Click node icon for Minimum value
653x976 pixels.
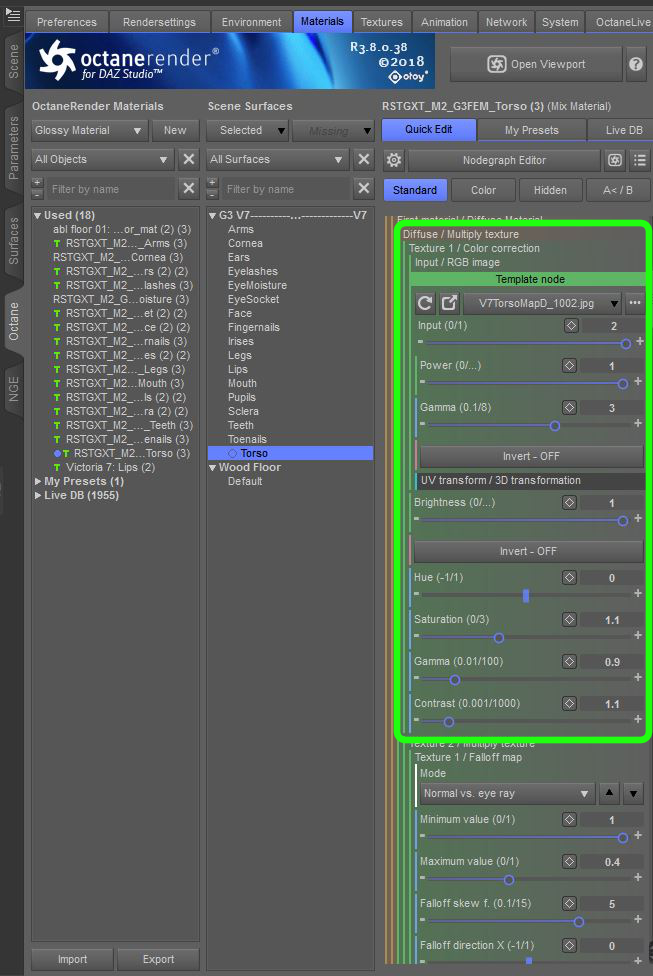[x=569, y=819]
